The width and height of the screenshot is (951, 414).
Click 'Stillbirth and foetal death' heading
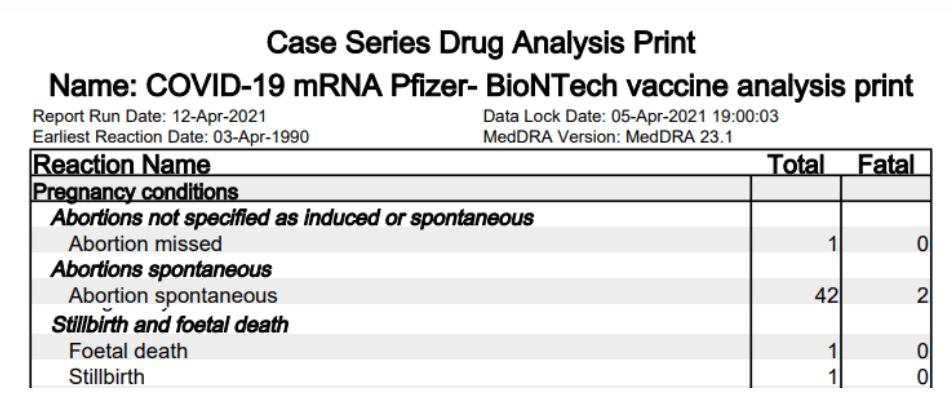(x=170, y=324)
